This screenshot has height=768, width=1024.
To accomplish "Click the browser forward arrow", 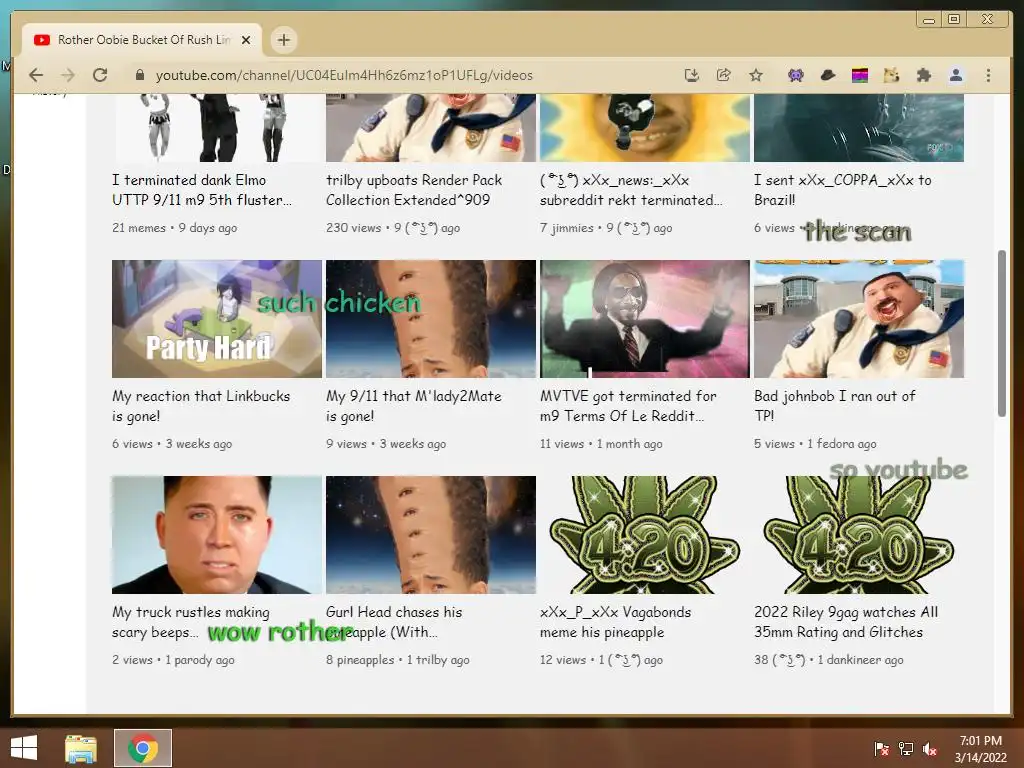I will click(x=68, y=75).
